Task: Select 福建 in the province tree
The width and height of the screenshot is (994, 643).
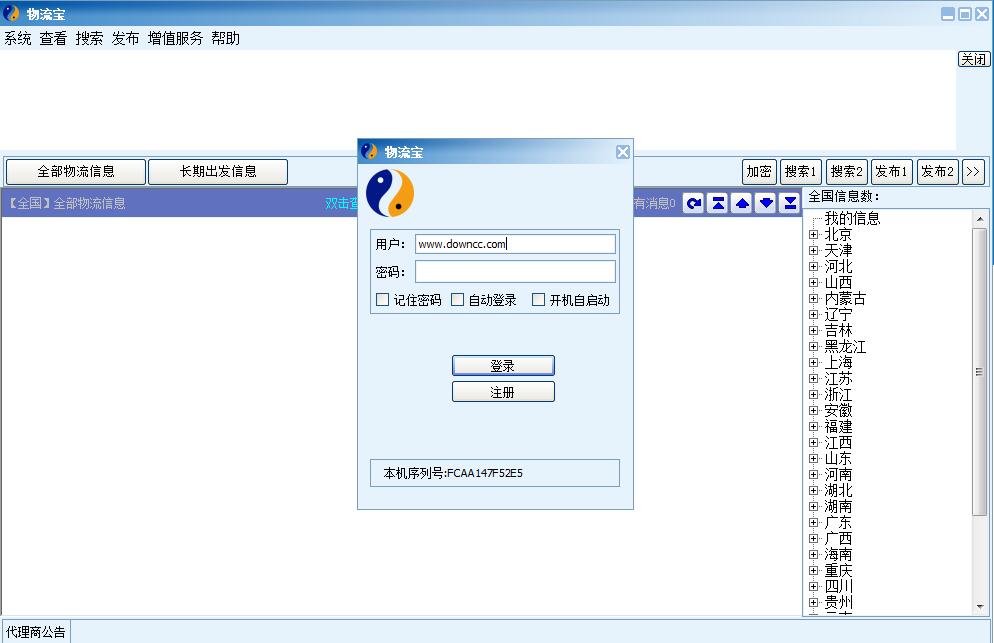Action: pyautogui.click(x=838, y=427)
